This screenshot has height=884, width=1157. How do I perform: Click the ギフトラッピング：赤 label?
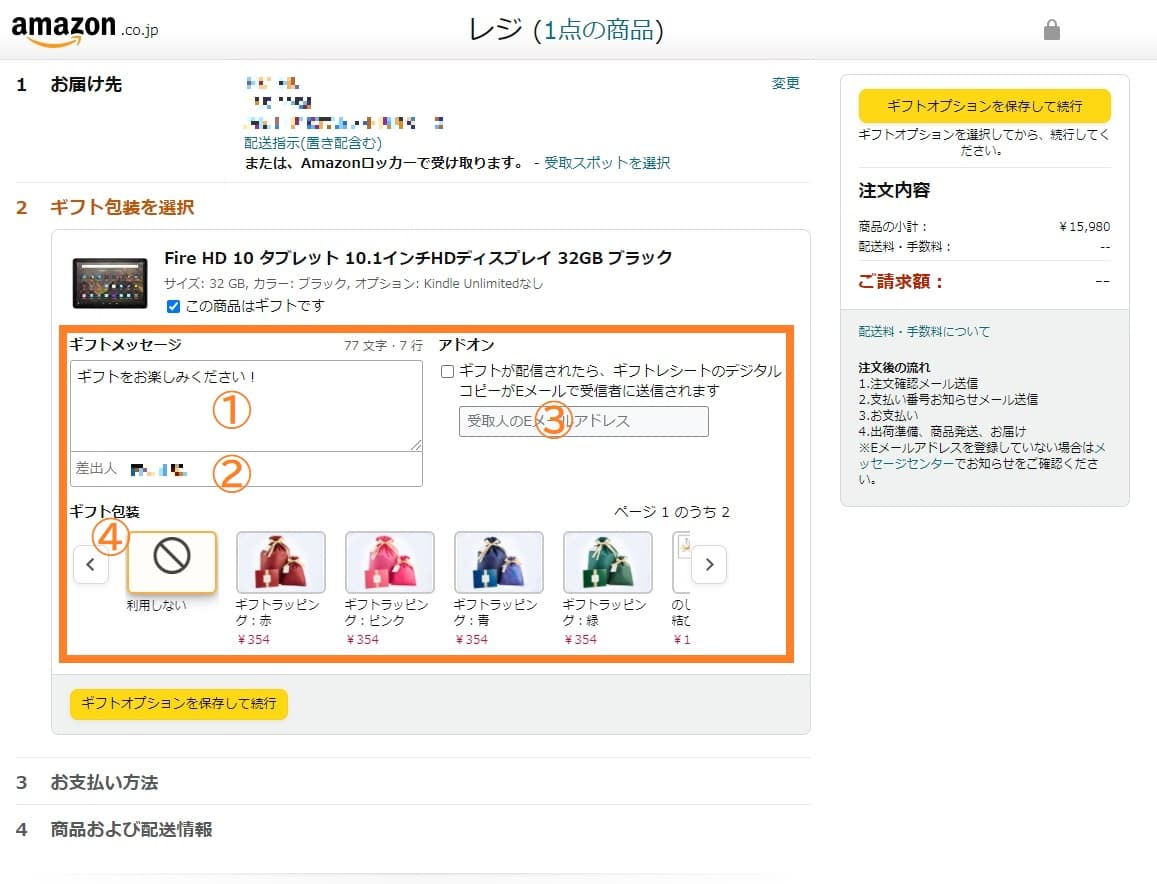pyautogui.click(x=277, y=612)
